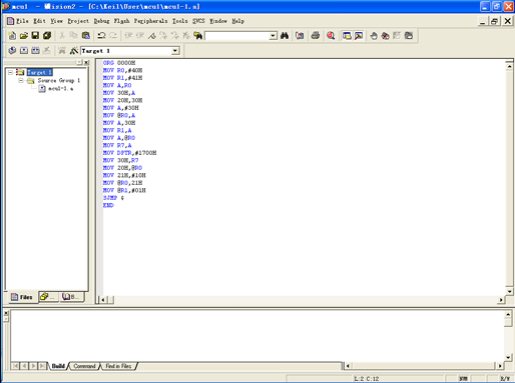Click the SJMP $ line in editor

pyautogui.click(x=113, y=198)
